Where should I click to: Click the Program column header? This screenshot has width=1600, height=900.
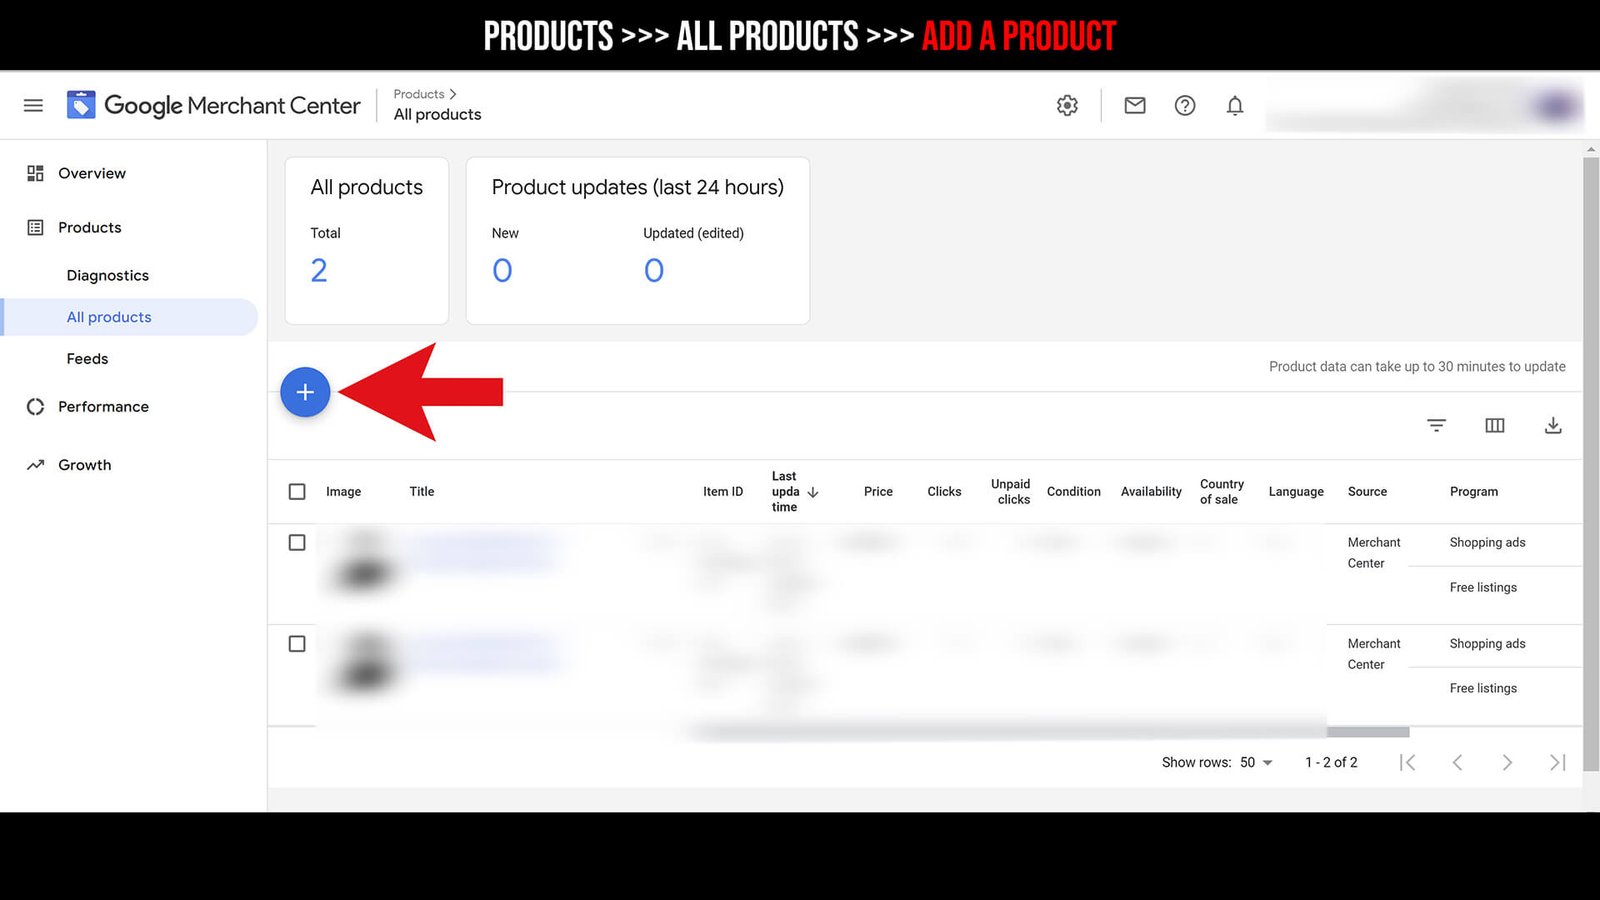click(x=1474, y=491)
